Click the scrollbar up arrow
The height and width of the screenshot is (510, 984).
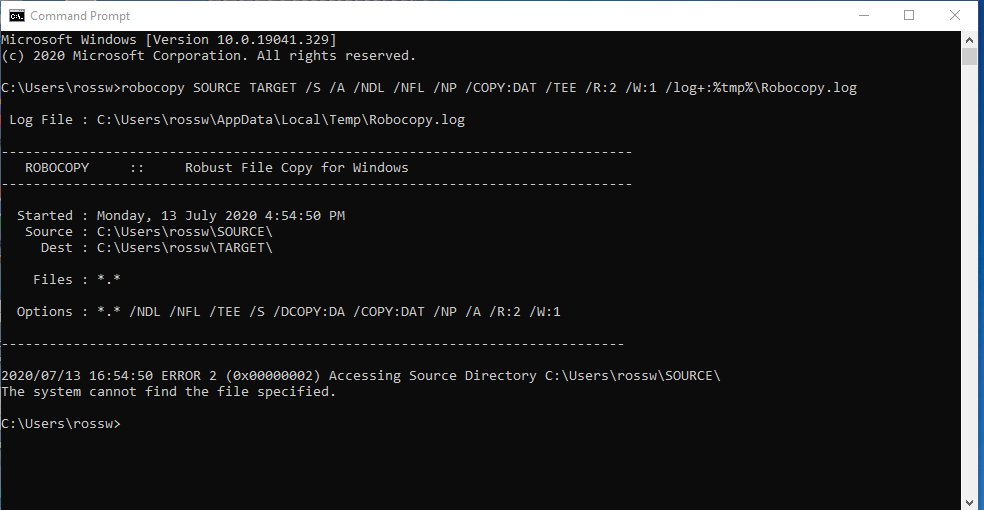pos(969,38)
